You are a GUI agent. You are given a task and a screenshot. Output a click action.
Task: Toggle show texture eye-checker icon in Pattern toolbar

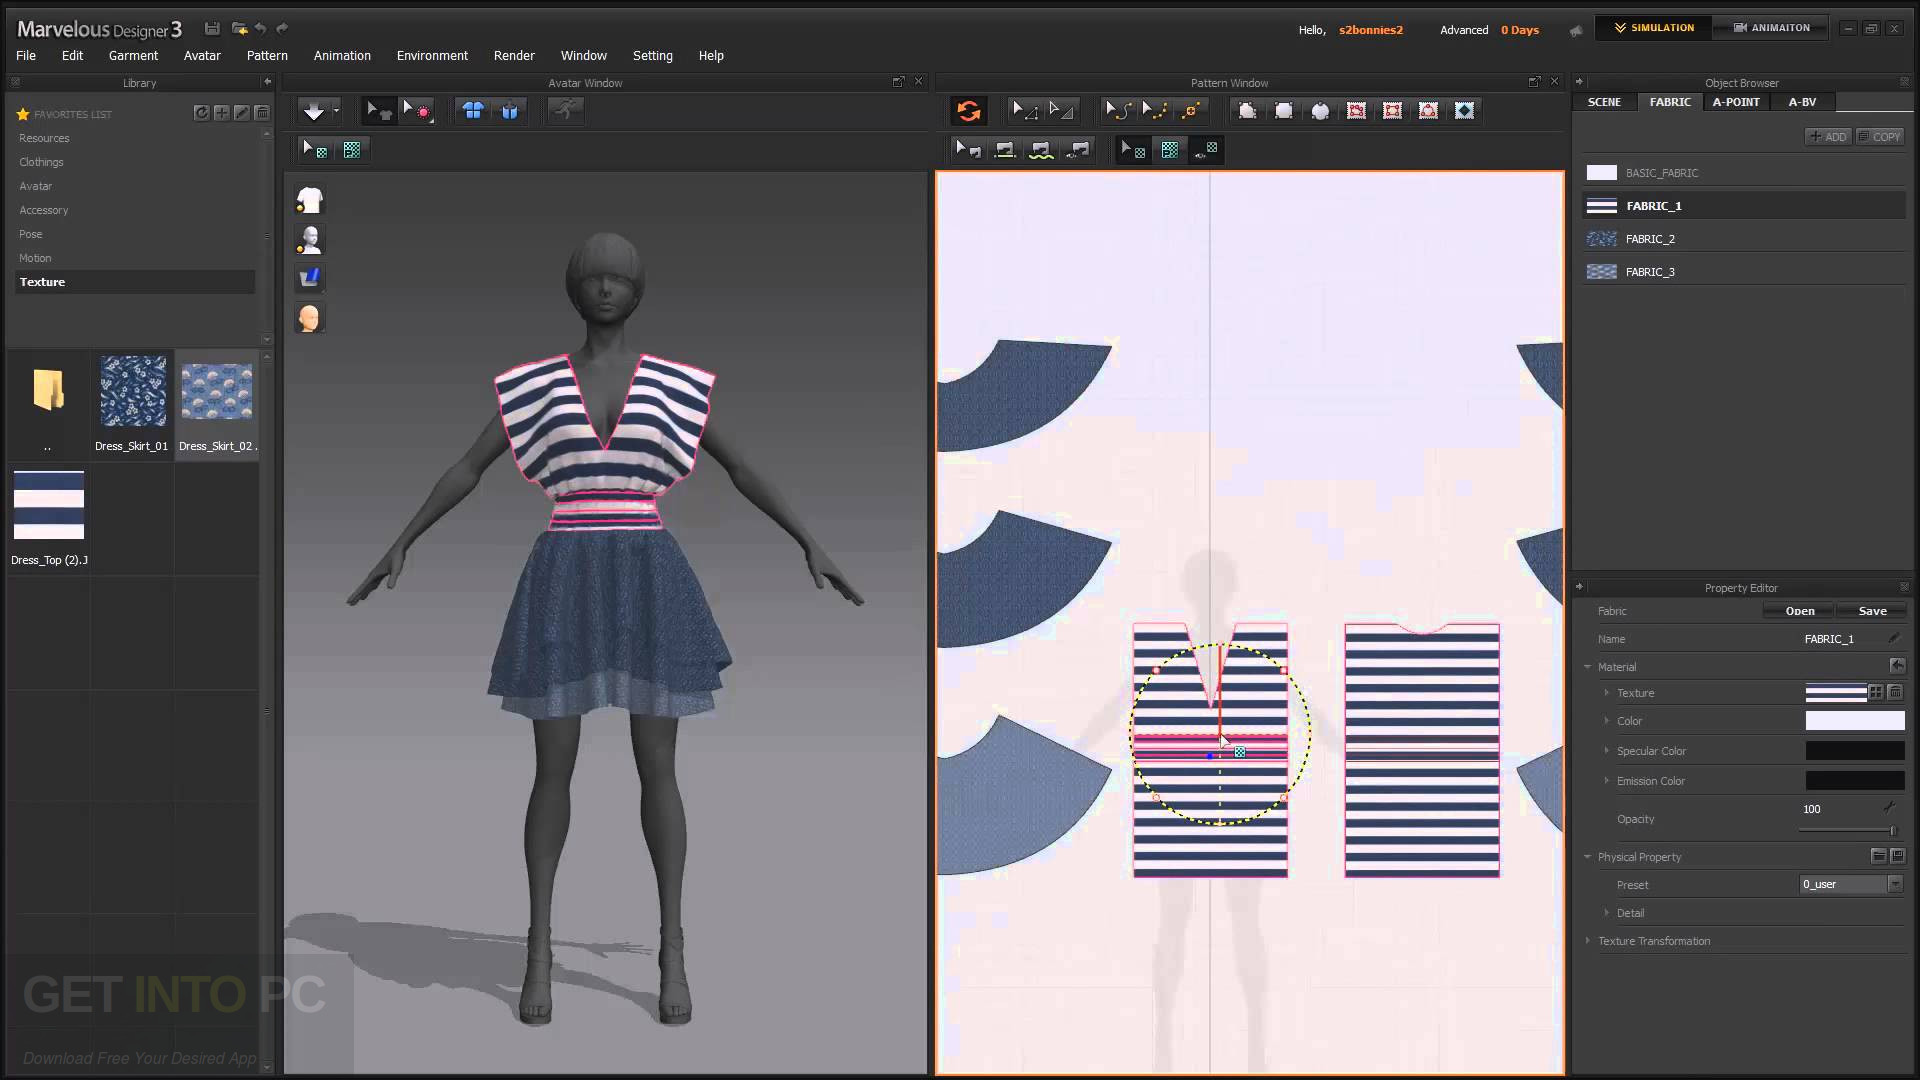click(x=1206, y=150)
